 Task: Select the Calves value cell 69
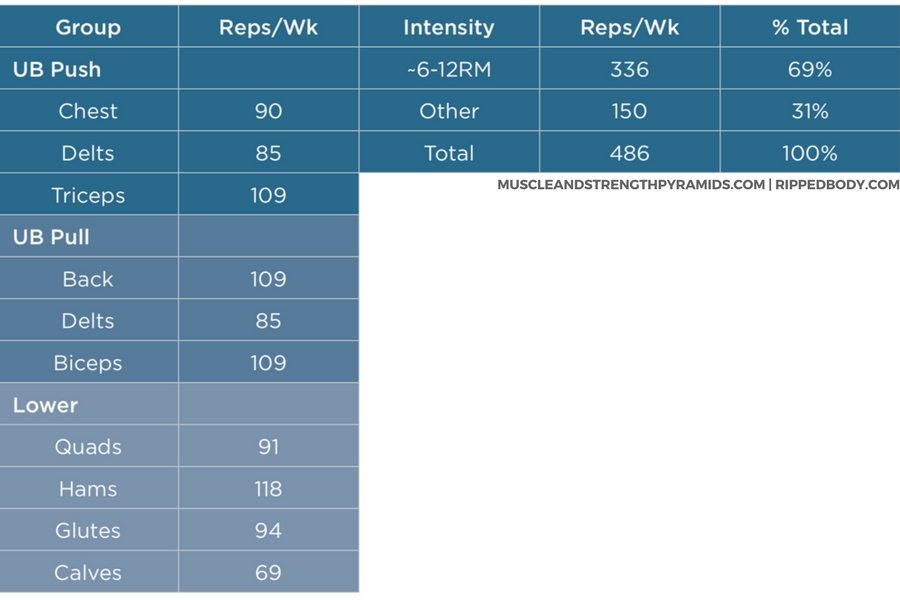[x=268, y=573]
